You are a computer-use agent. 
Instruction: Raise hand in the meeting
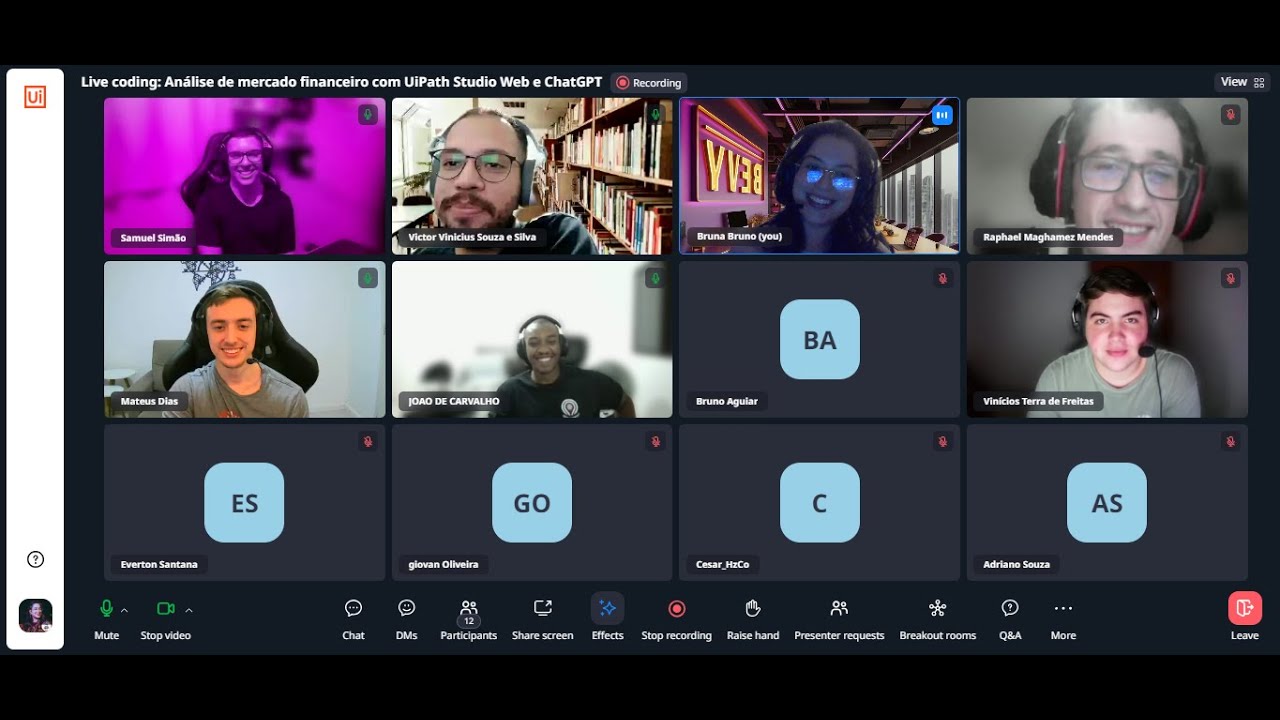[x=752, y=618]
